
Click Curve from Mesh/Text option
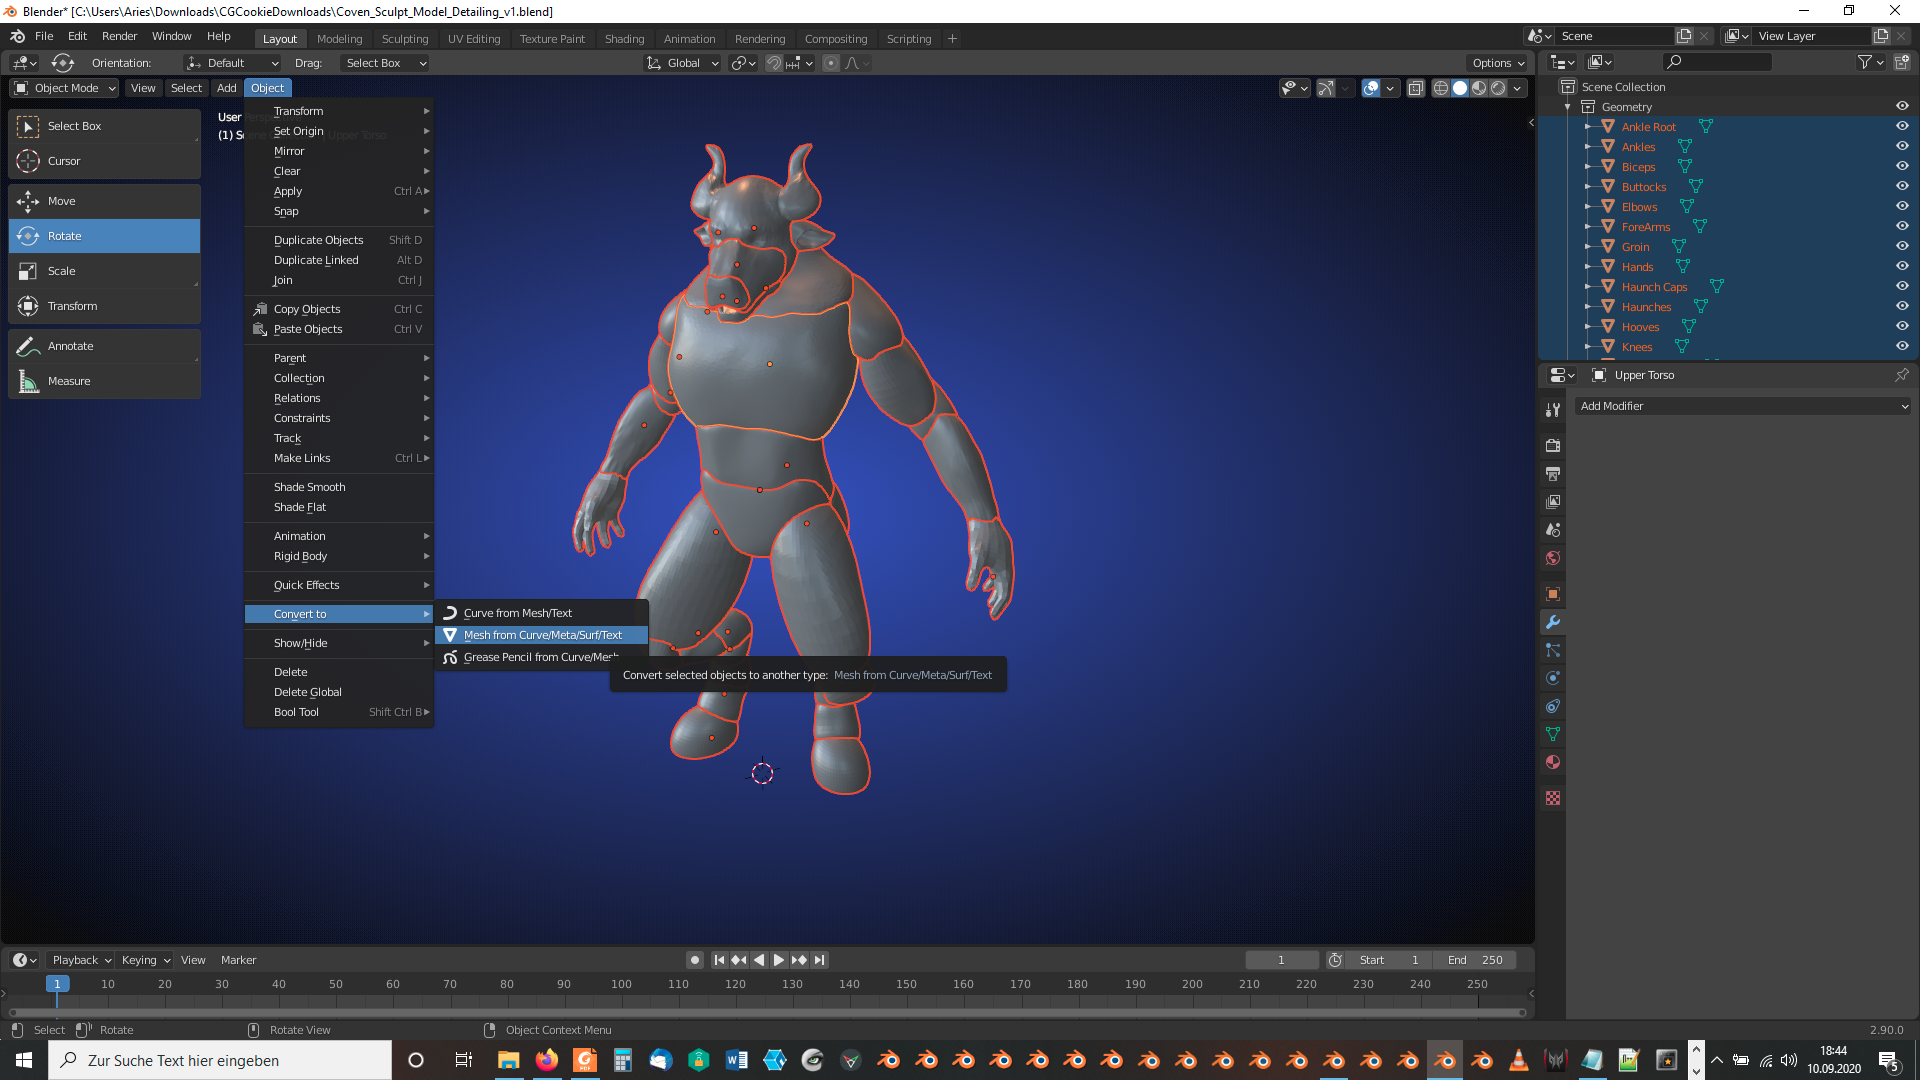[517, 613]
